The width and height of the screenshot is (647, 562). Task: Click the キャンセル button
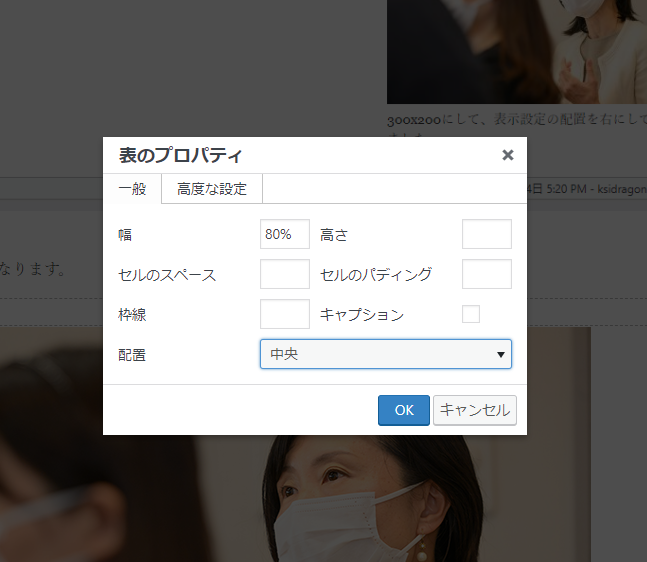coord(475,410)
